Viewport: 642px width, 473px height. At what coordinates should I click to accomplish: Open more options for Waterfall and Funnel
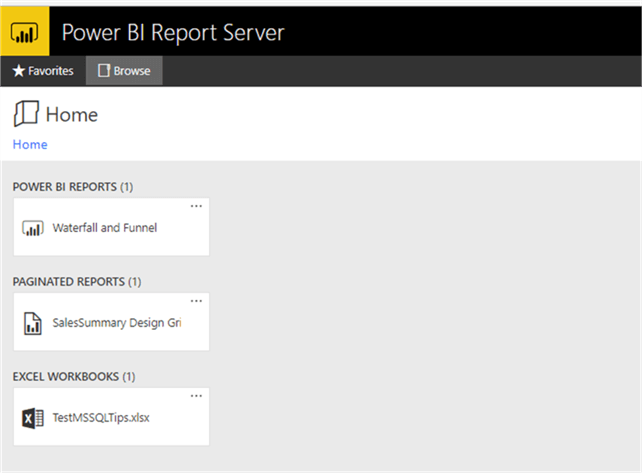[196, 206]
